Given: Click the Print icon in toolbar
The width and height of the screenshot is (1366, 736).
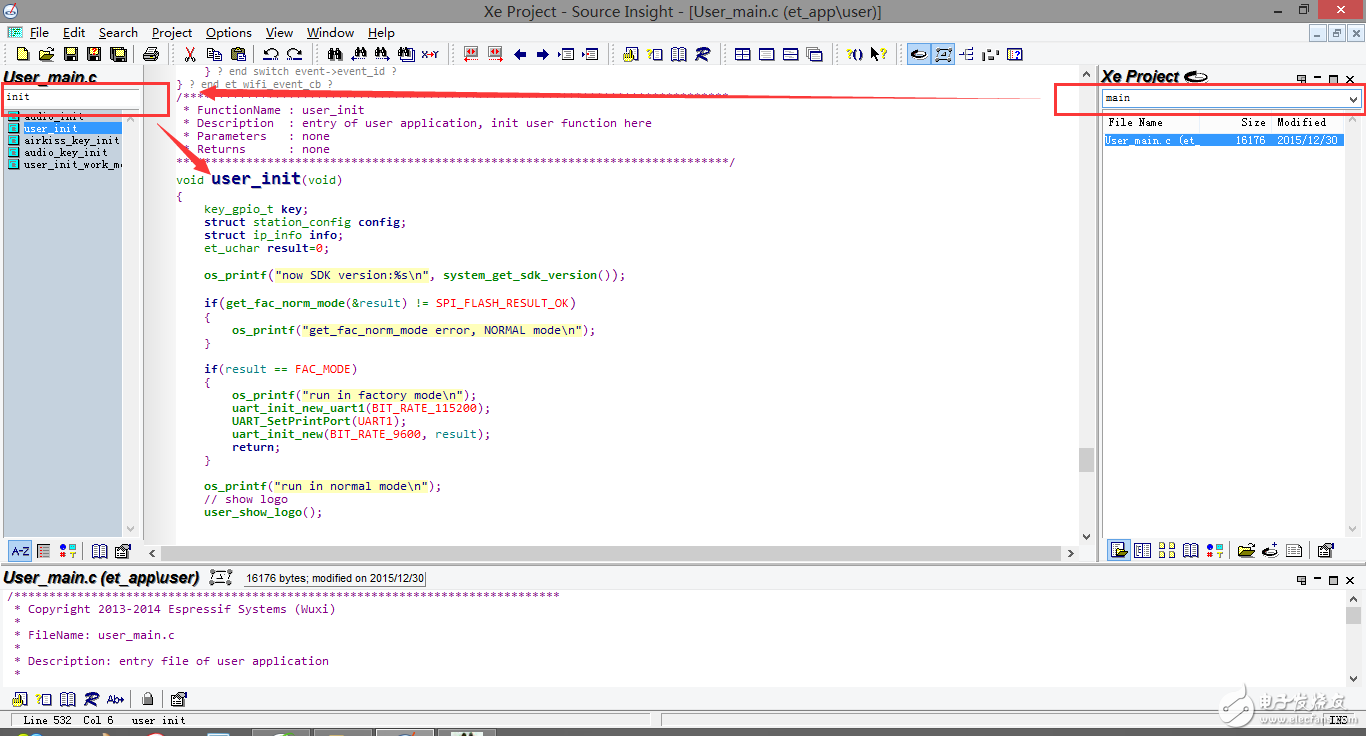Looking at the screenshot, I should pyautogui.click(x=150, y=54).
